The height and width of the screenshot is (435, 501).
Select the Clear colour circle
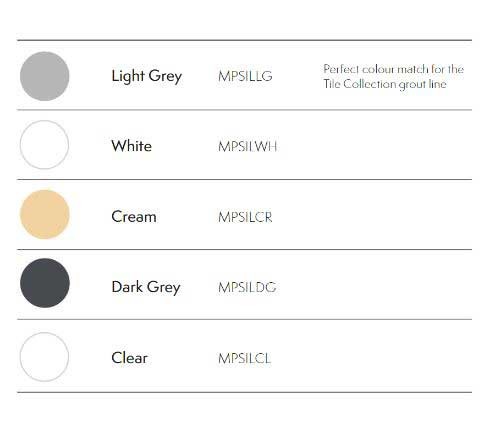click(x=45, y=357)
